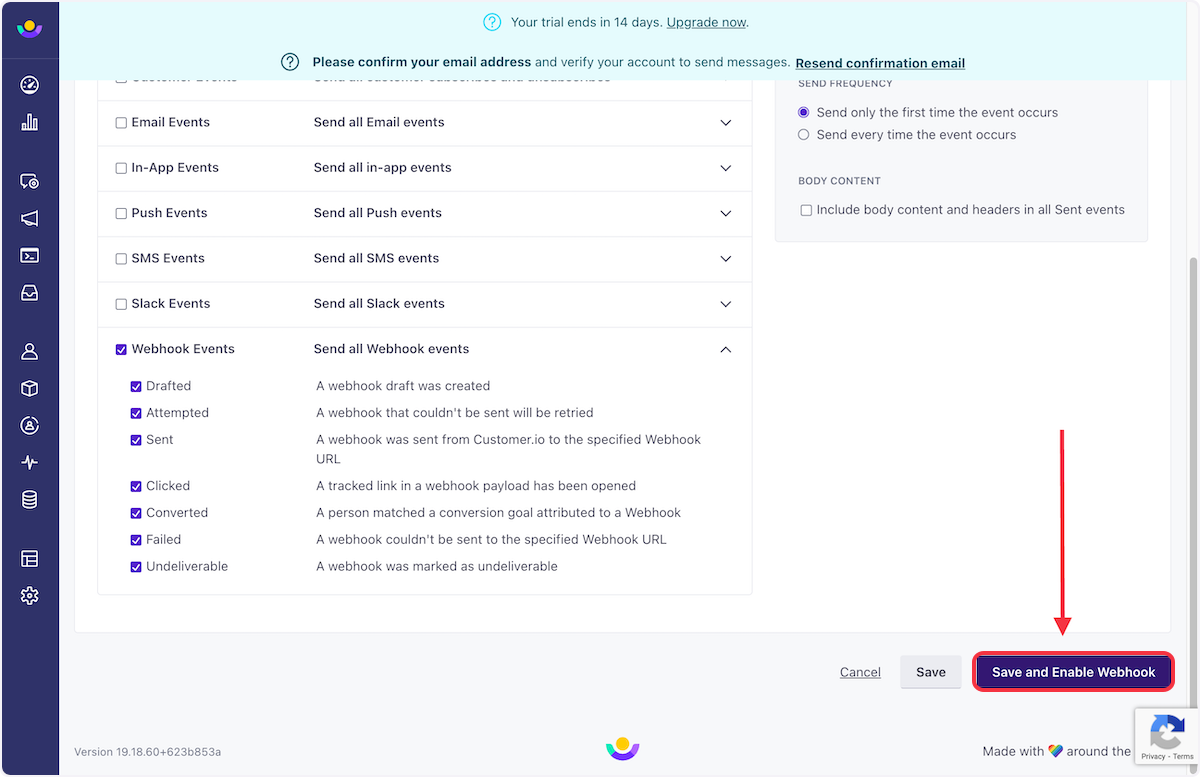Open the activity pulse icon
The image size is (1200, 777).
point(29,462)
